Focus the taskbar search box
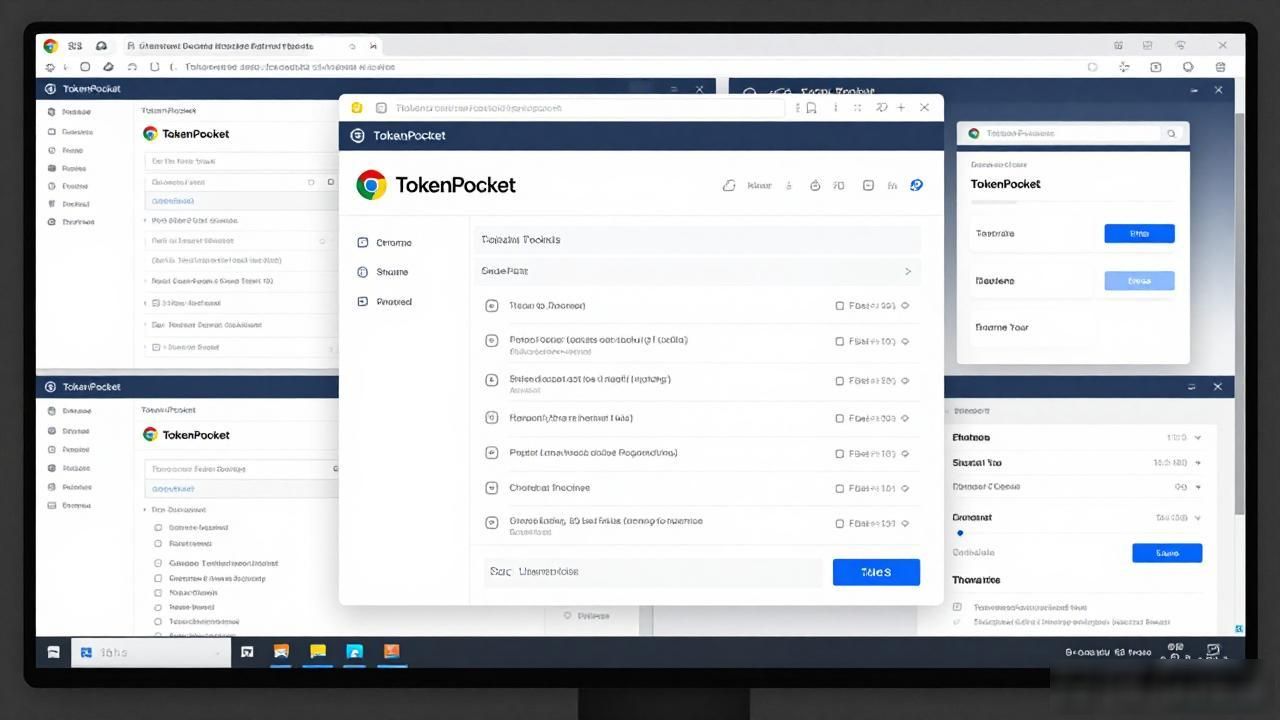This screenshot has width=1280, height=720. [152, 653]
